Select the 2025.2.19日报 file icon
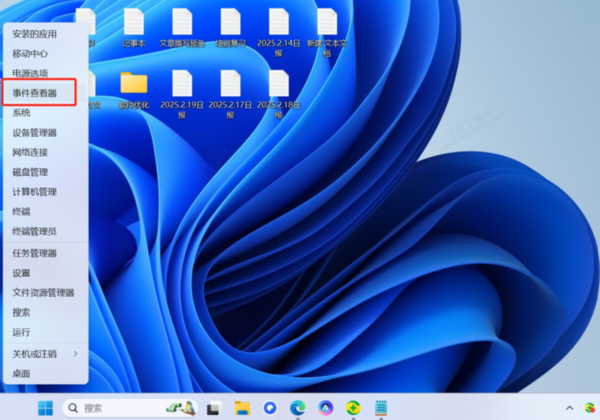 point(182,94)
